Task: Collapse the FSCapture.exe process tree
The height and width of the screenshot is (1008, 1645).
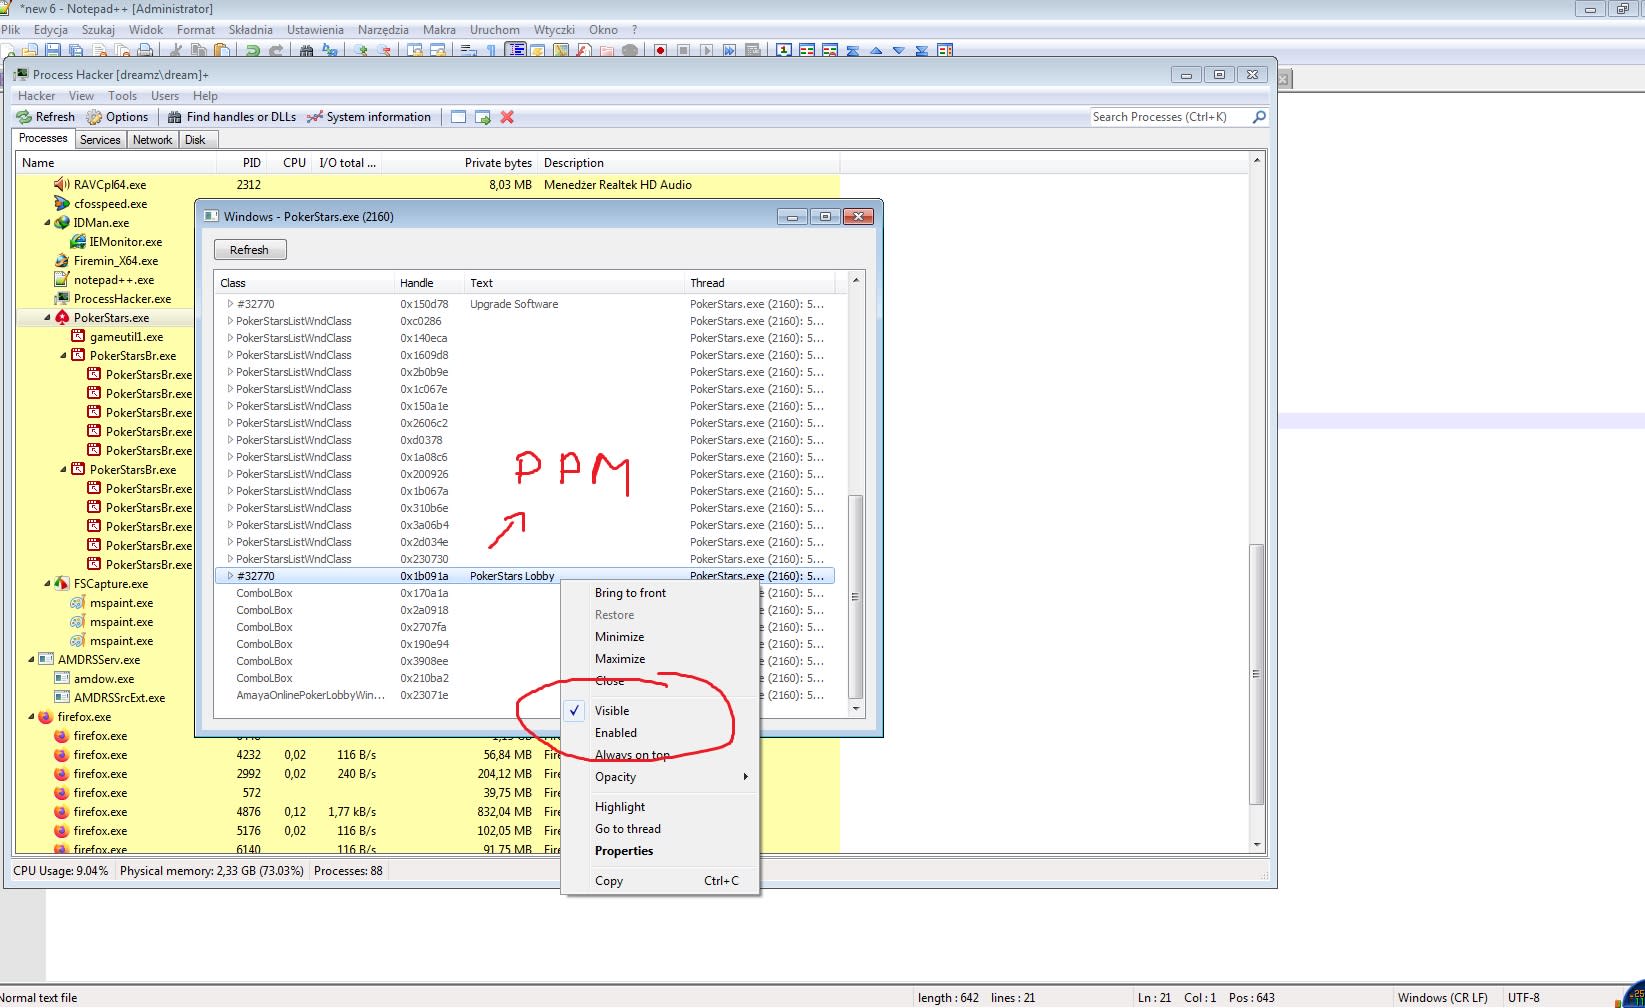Action: click(x=47, y=584)
